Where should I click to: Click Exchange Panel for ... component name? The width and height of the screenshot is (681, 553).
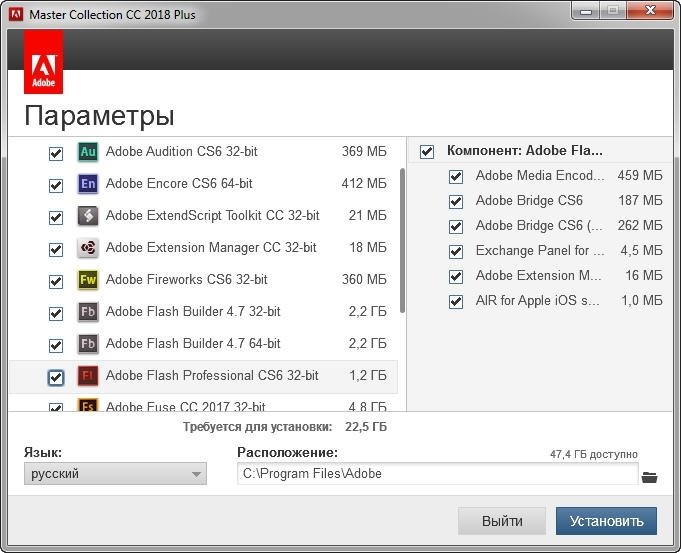(540, 251)
